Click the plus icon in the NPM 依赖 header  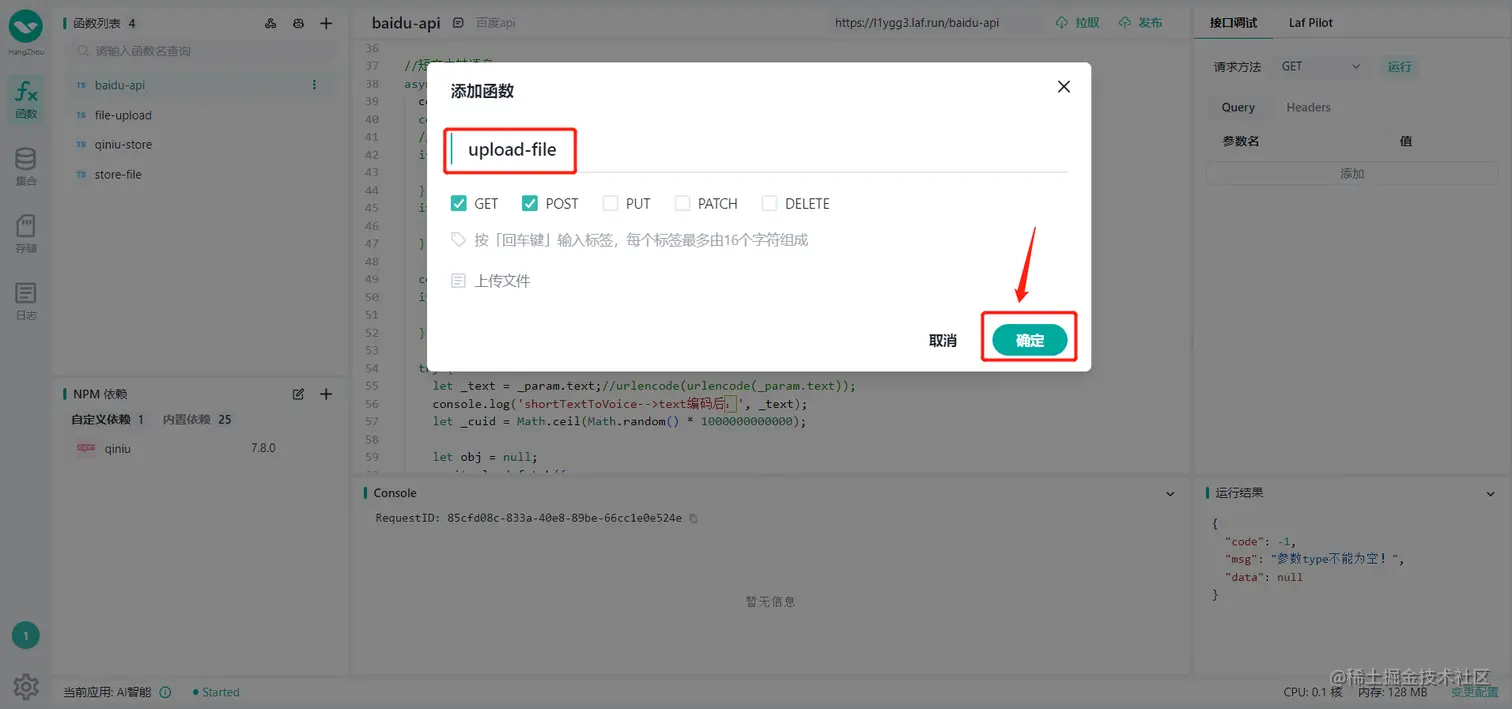coord(326,394)
